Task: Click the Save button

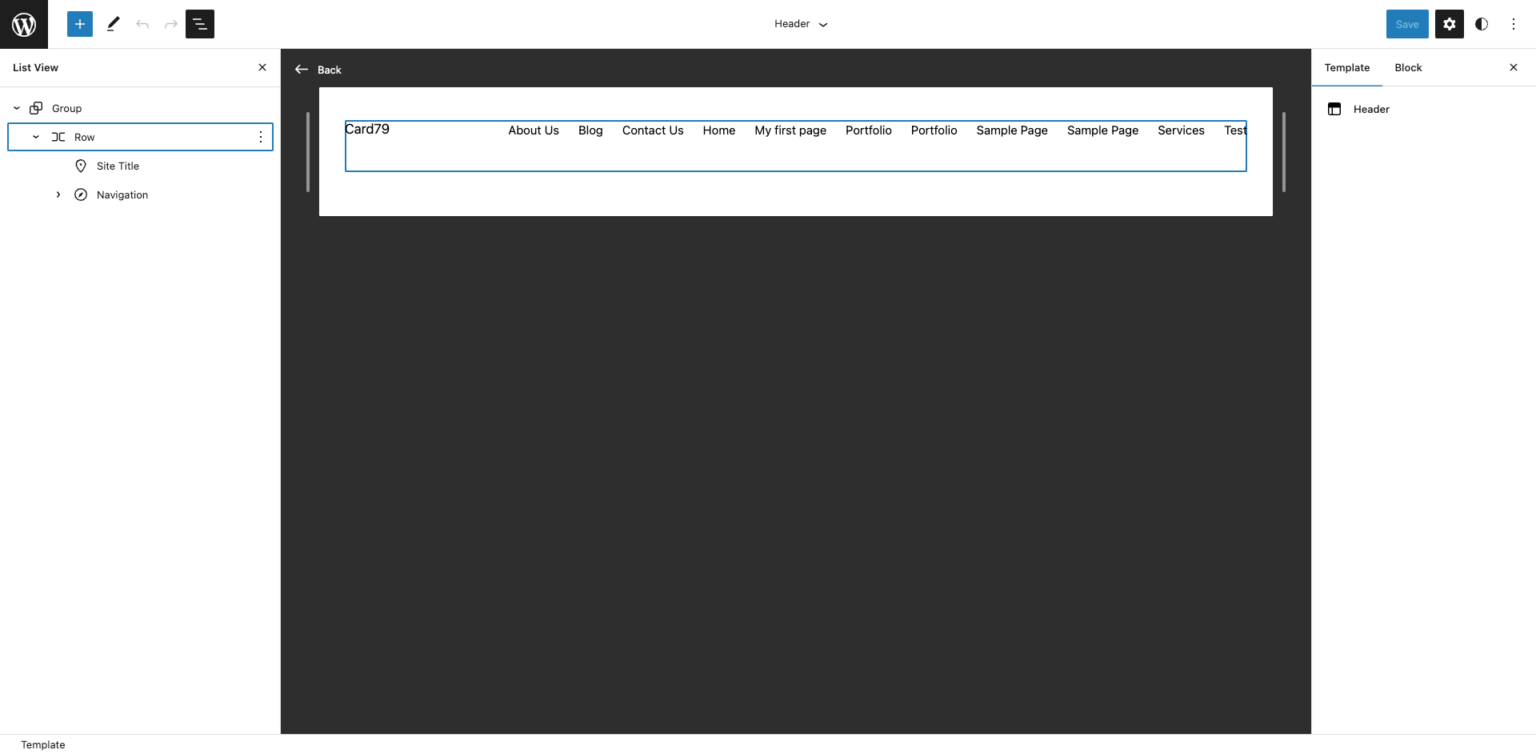Action: [x=1407, y=24]
